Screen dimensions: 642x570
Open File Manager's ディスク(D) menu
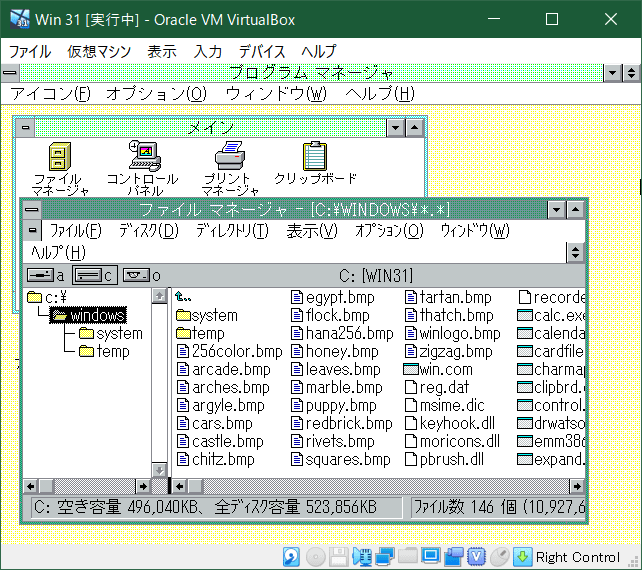(149, 231)
